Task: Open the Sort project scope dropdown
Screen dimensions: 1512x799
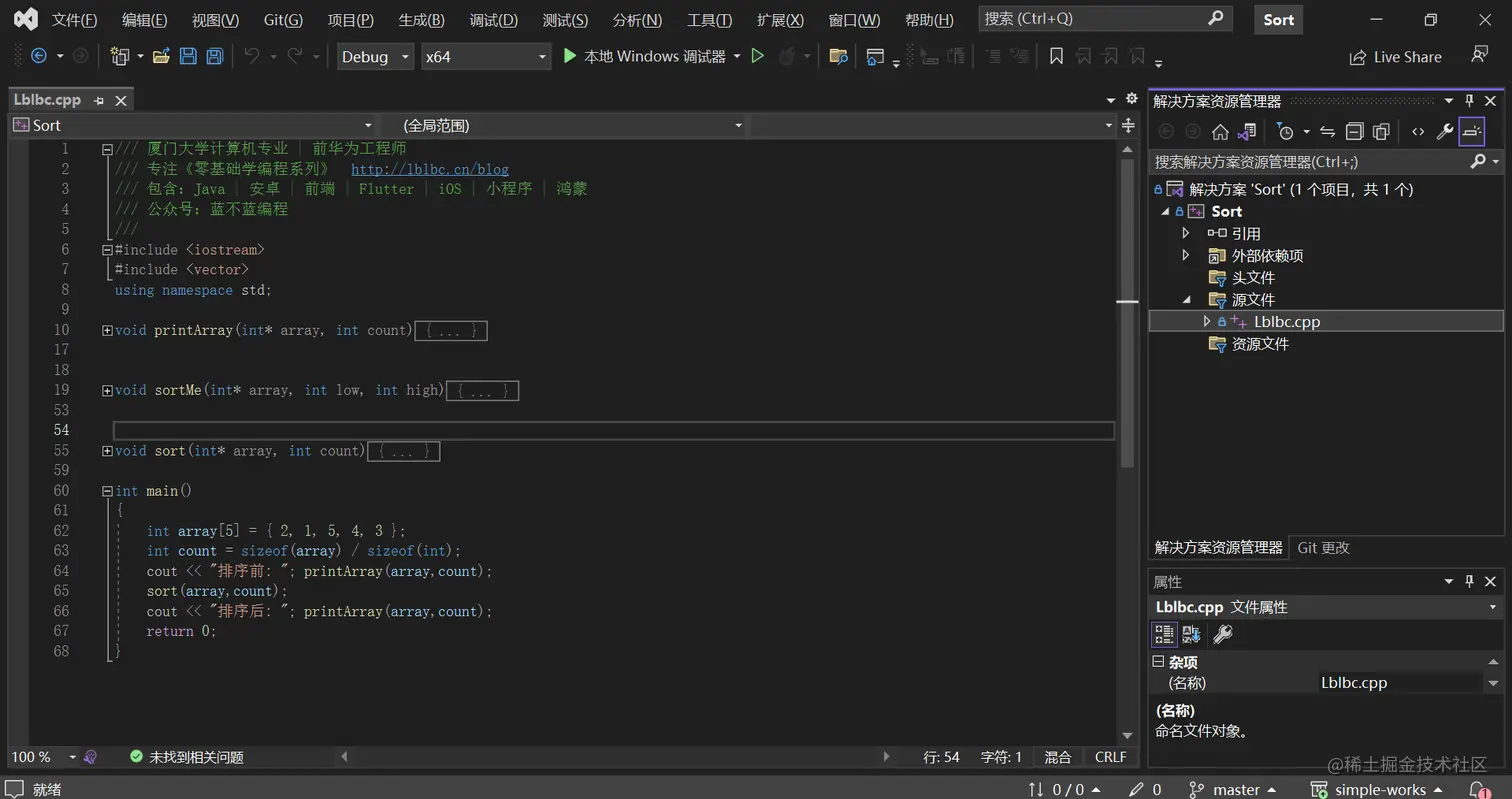Action: click(x=192, y=125)
